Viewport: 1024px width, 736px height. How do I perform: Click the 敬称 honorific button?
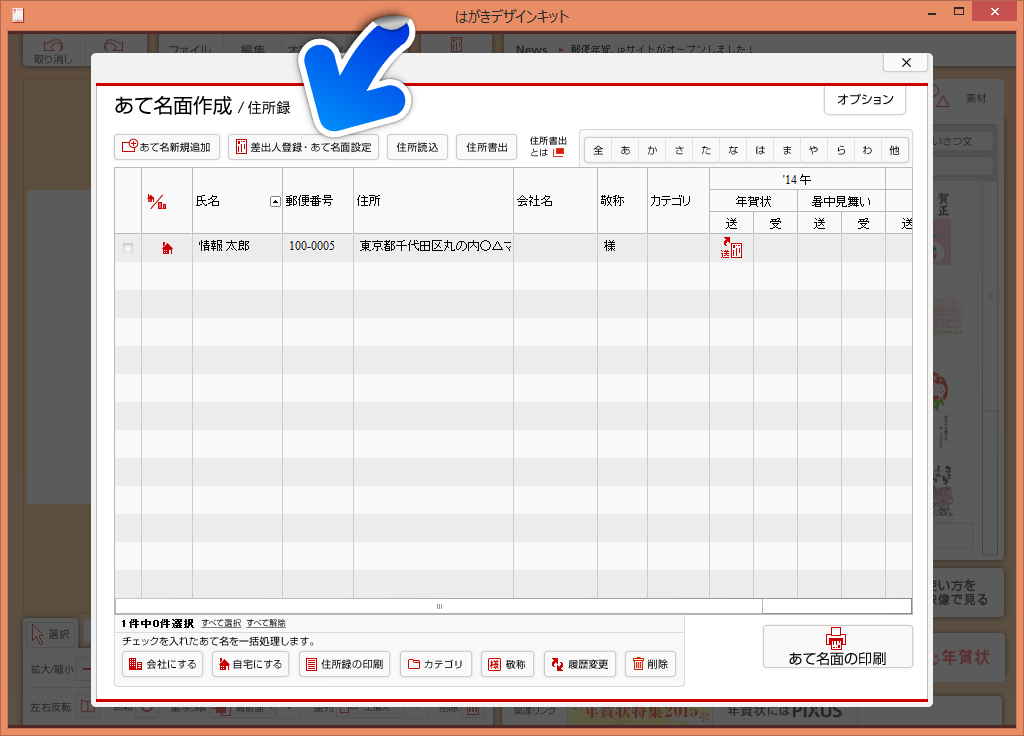tap(507, 664)
